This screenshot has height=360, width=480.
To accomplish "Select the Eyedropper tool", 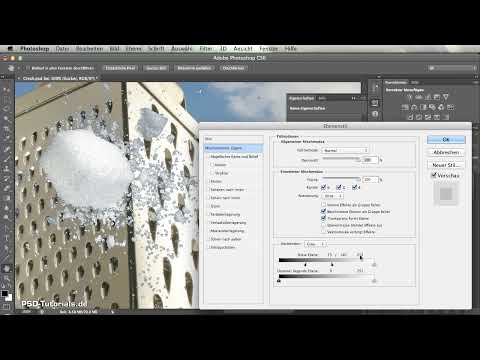I will (6, 138).
